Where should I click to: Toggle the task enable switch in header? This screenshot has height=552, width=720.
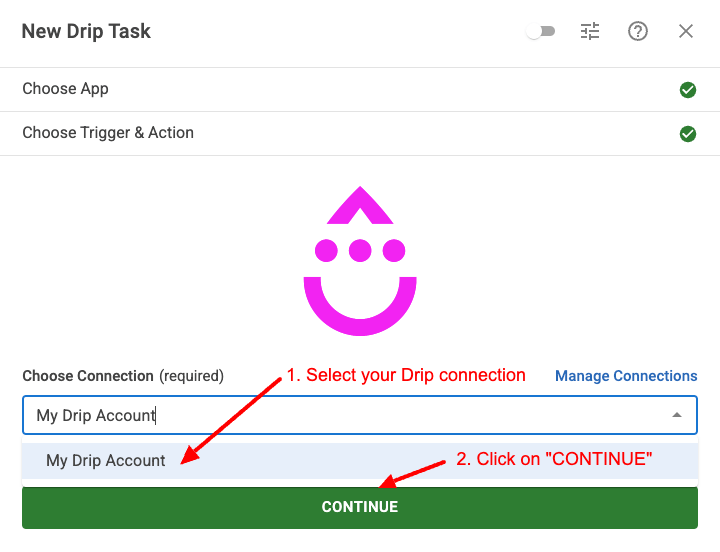tap(540, 31)
